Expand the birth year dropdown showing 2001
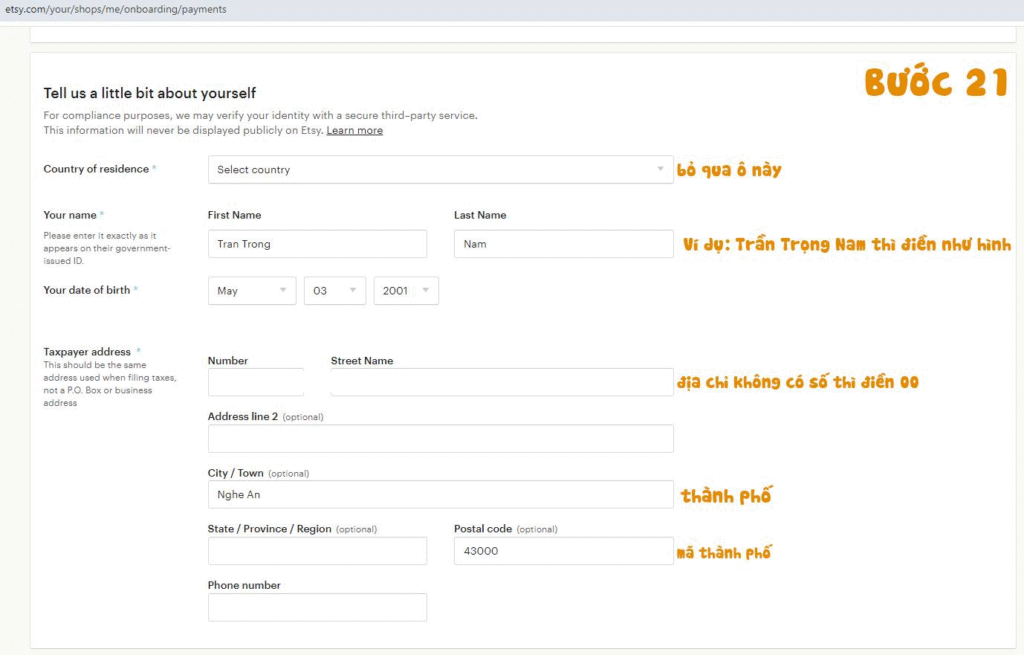 pos(405,291)
